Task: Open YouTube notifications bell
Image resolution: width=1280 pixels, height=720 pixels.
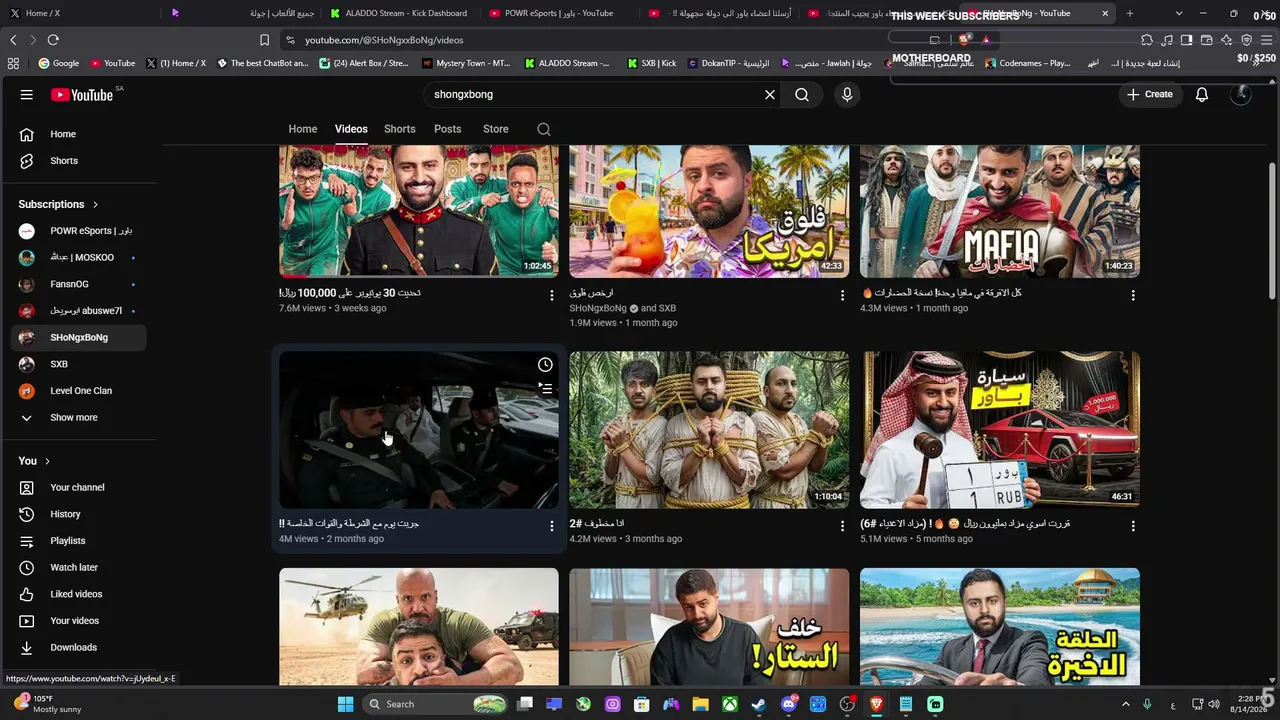Action: (1202, 94)
